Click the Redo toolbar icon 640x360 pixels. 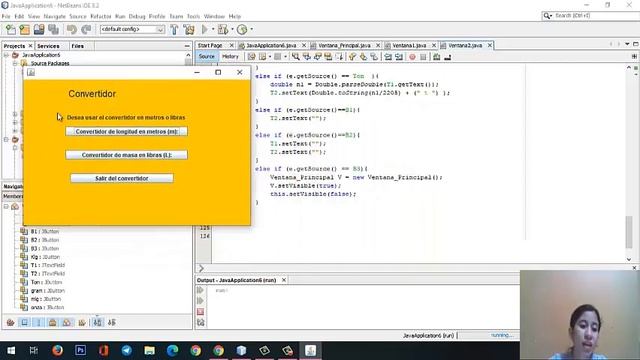coord(86,29)
